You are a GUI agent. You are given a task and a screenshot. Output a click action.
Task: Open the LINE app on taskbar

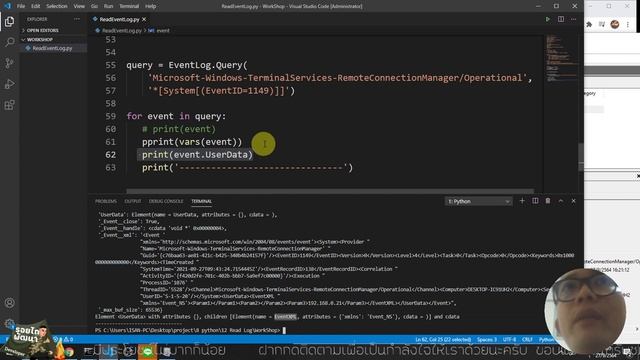147,351
